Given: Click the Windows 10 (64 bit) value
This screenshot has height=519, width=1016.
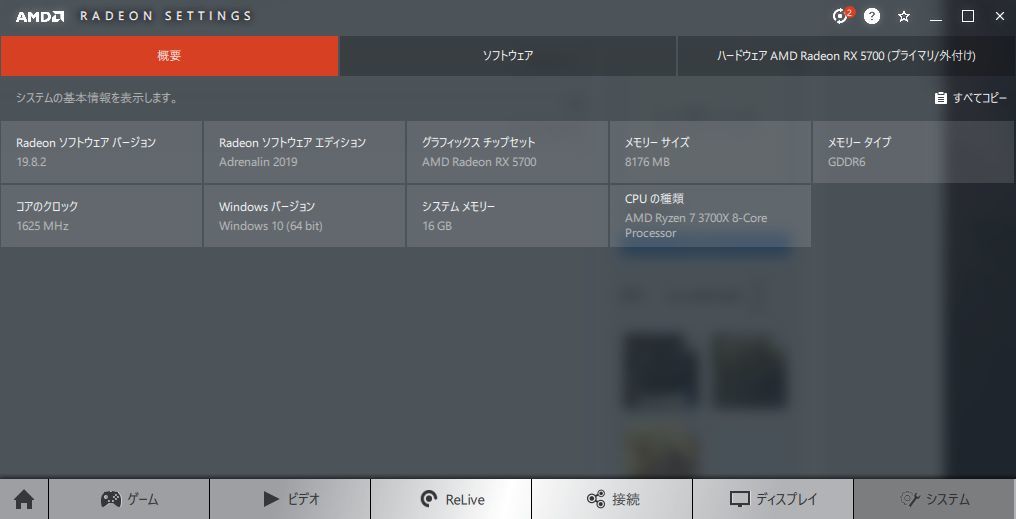Looking at the screenshot, I should pos(271,226).
